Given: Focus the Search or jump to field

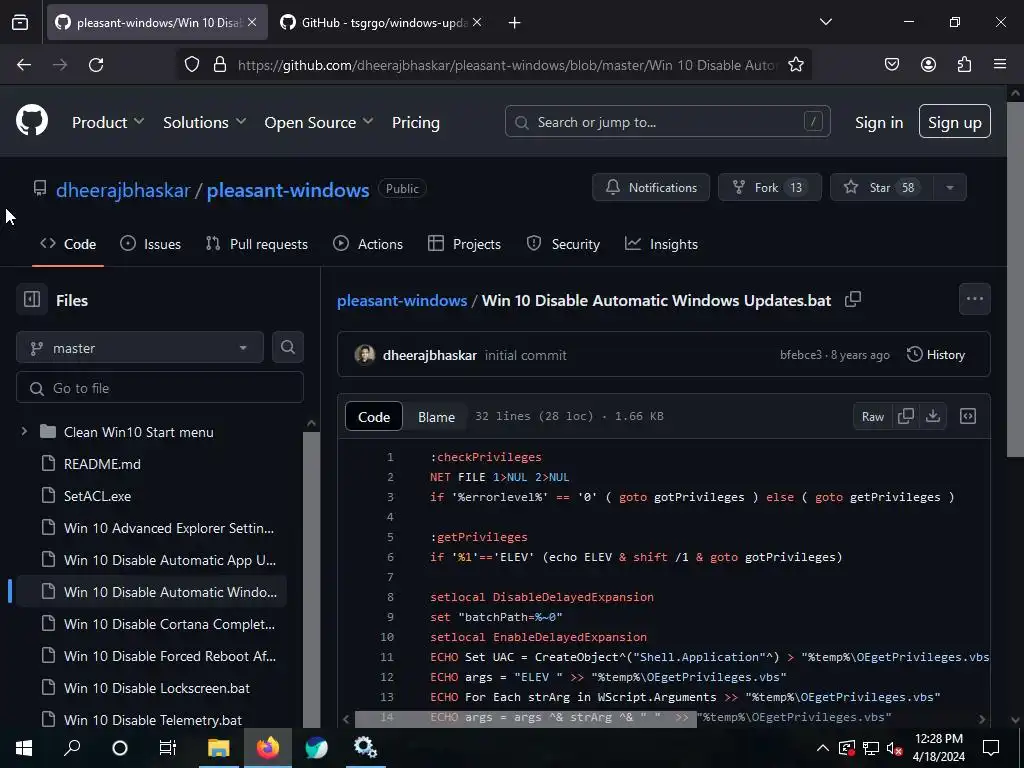Looking at the screenshot, I should [x=667, y=121].
